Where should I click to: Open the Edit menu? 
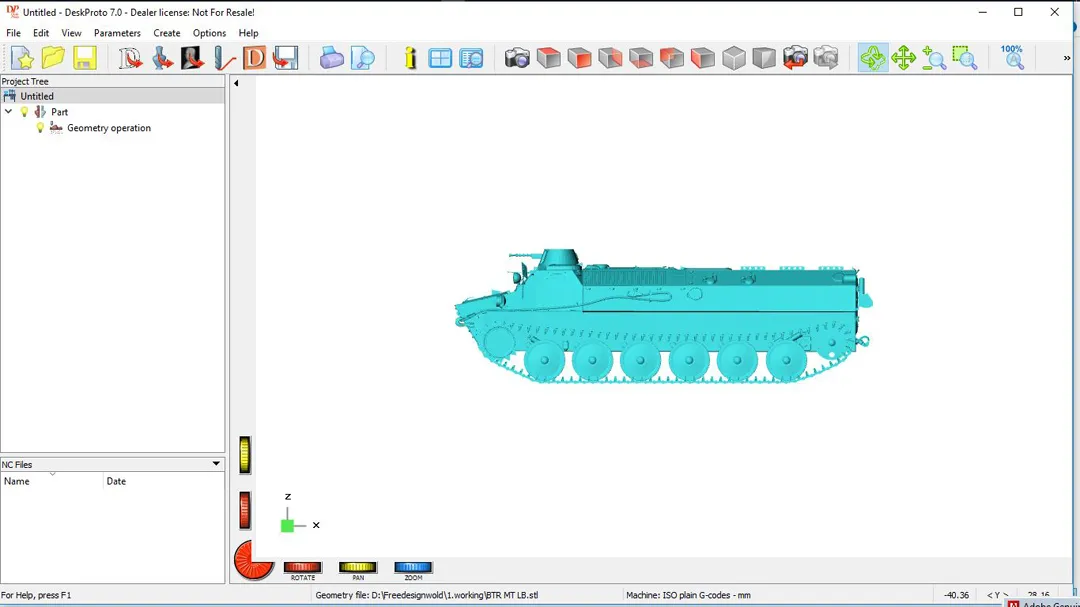click(41, 33)
